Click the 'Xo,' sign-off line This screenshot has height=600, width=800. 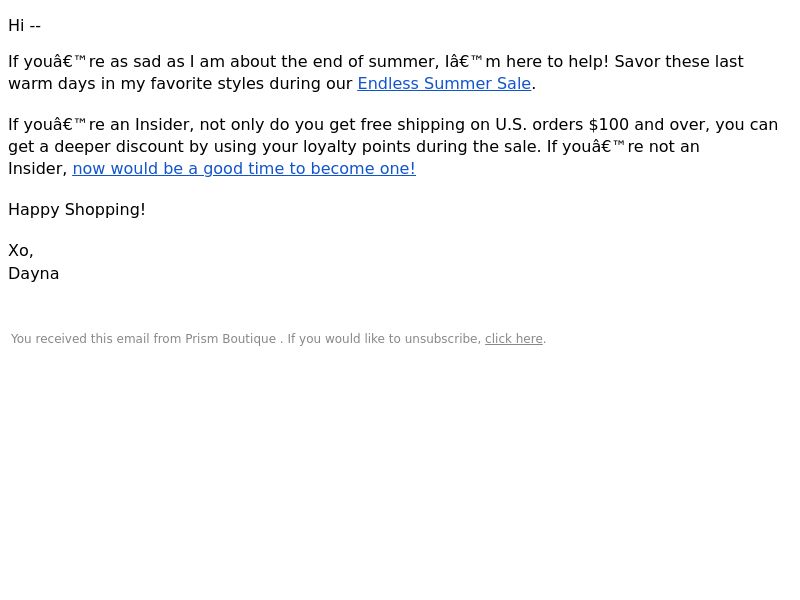point(21,251)
